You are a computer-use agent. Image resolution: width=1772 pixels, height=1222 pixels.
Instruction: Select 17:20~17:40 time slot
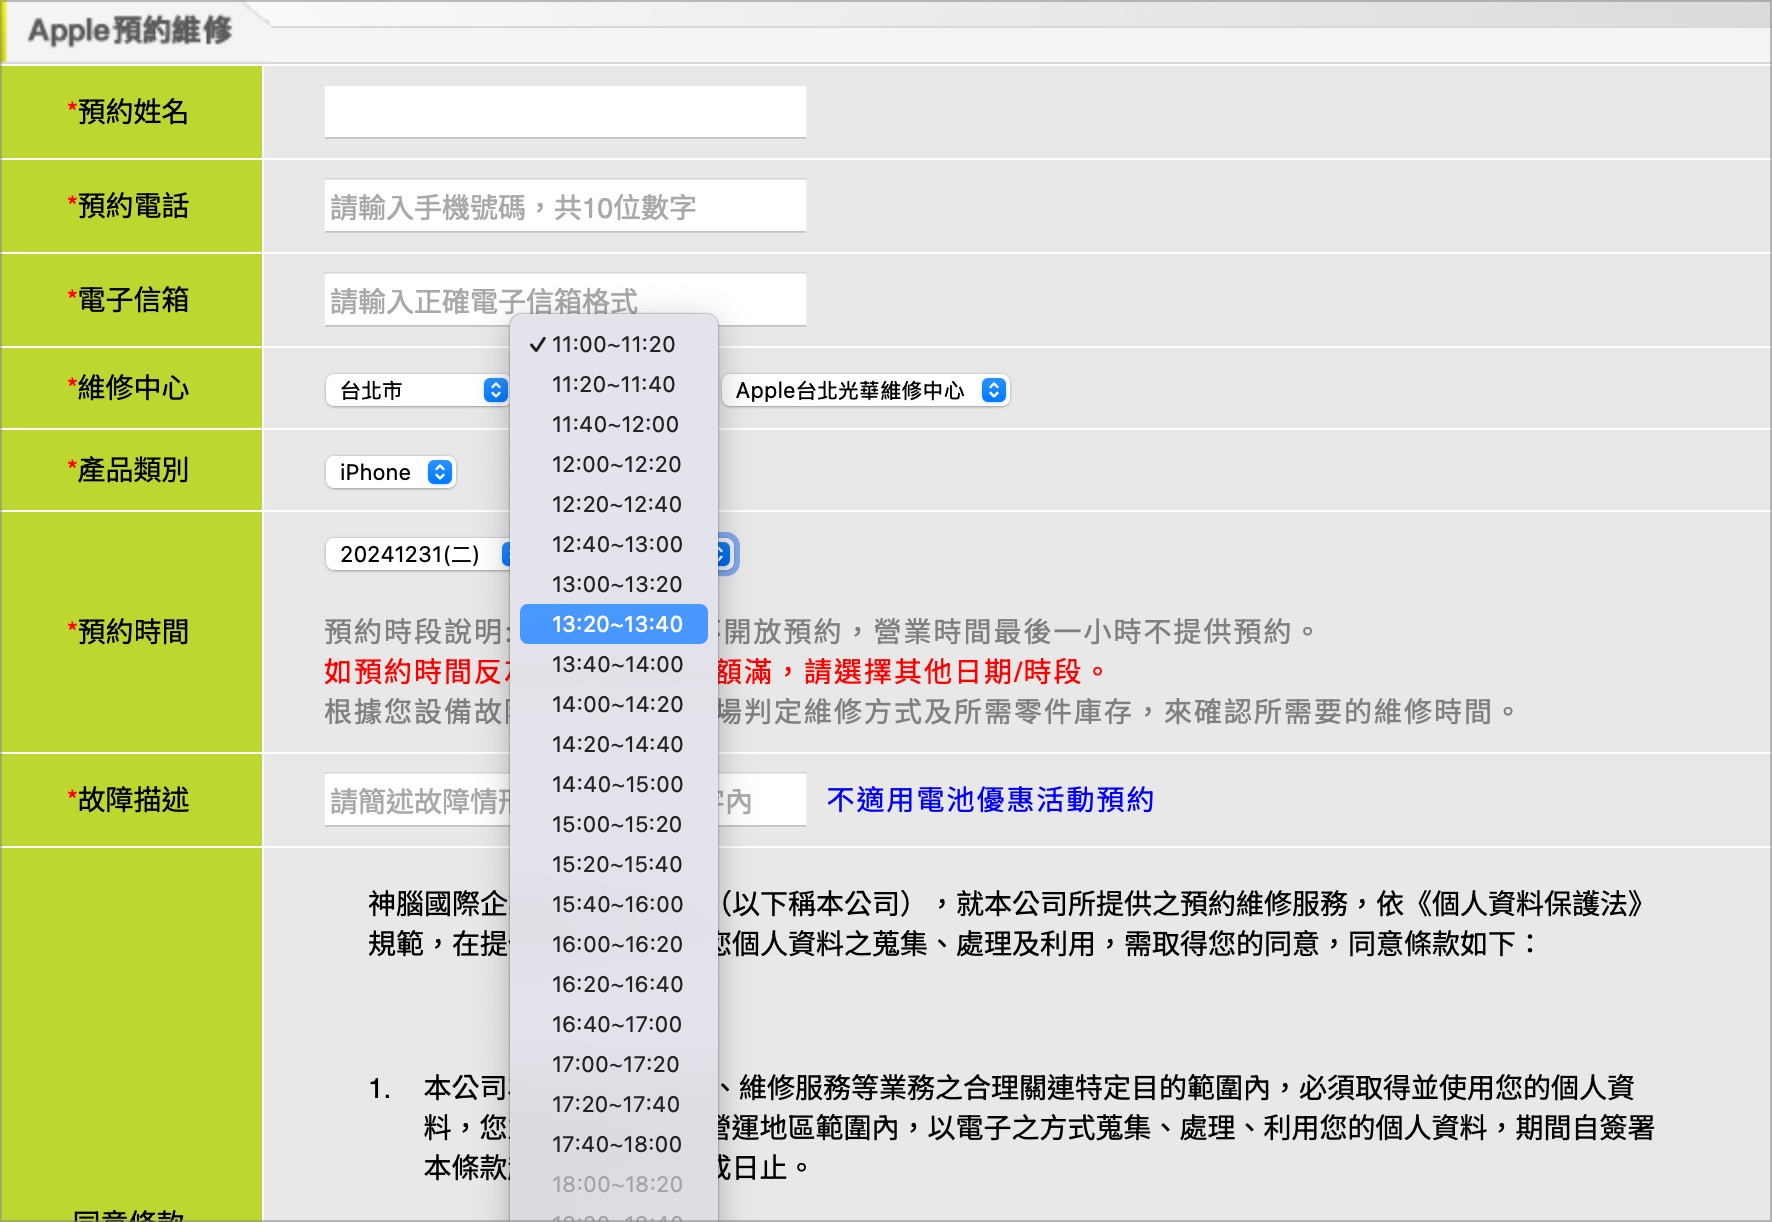tap(613, 1104)
